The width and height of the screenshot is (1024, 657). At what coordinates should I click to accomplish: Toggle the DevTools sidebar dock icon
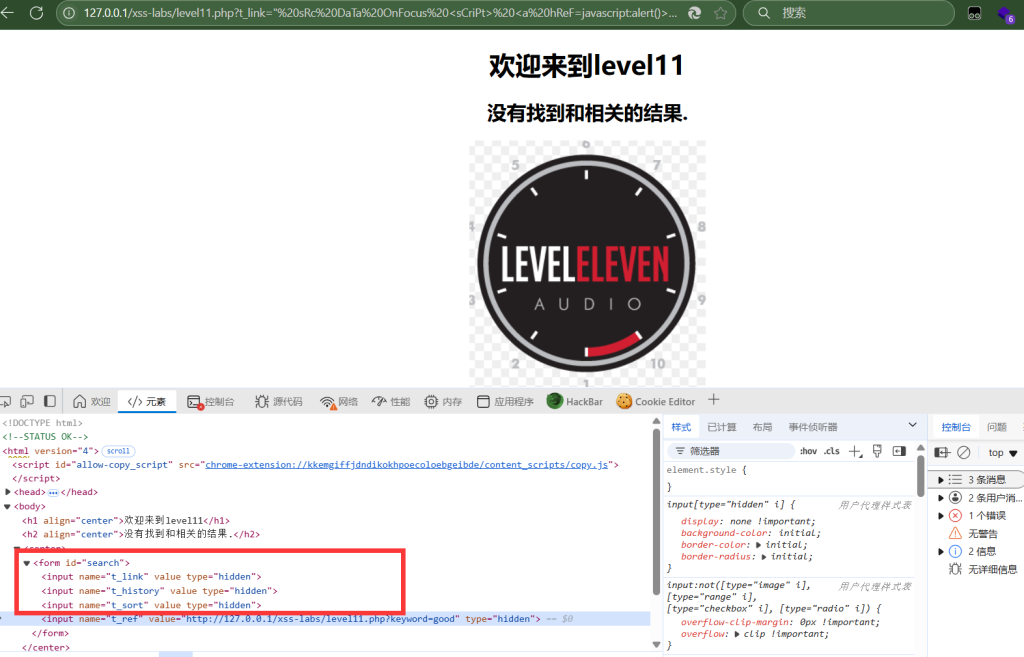[50, 401]
